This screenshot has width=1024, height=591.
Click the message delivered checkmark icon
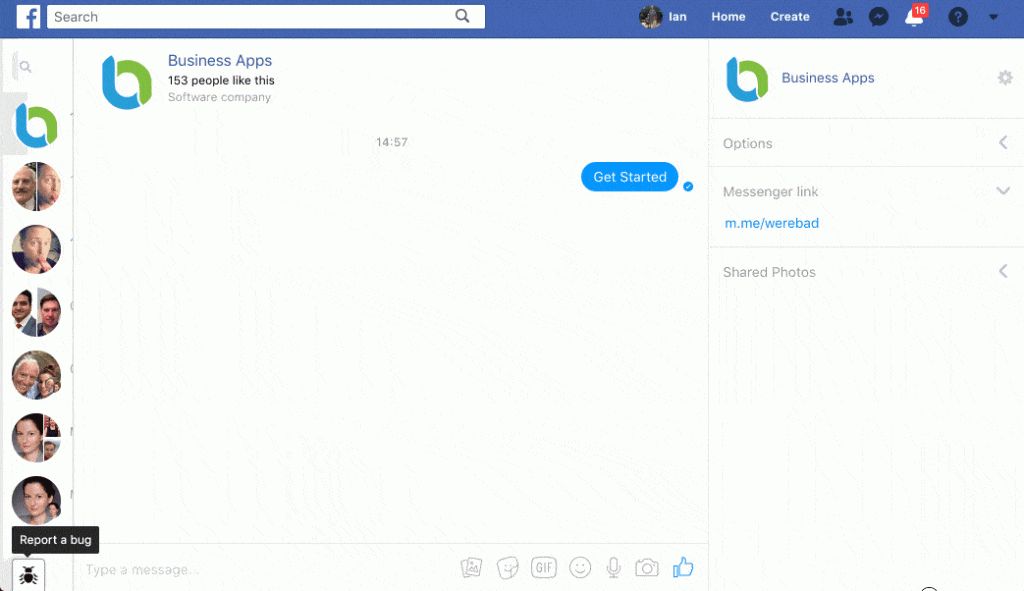(688, 187)
